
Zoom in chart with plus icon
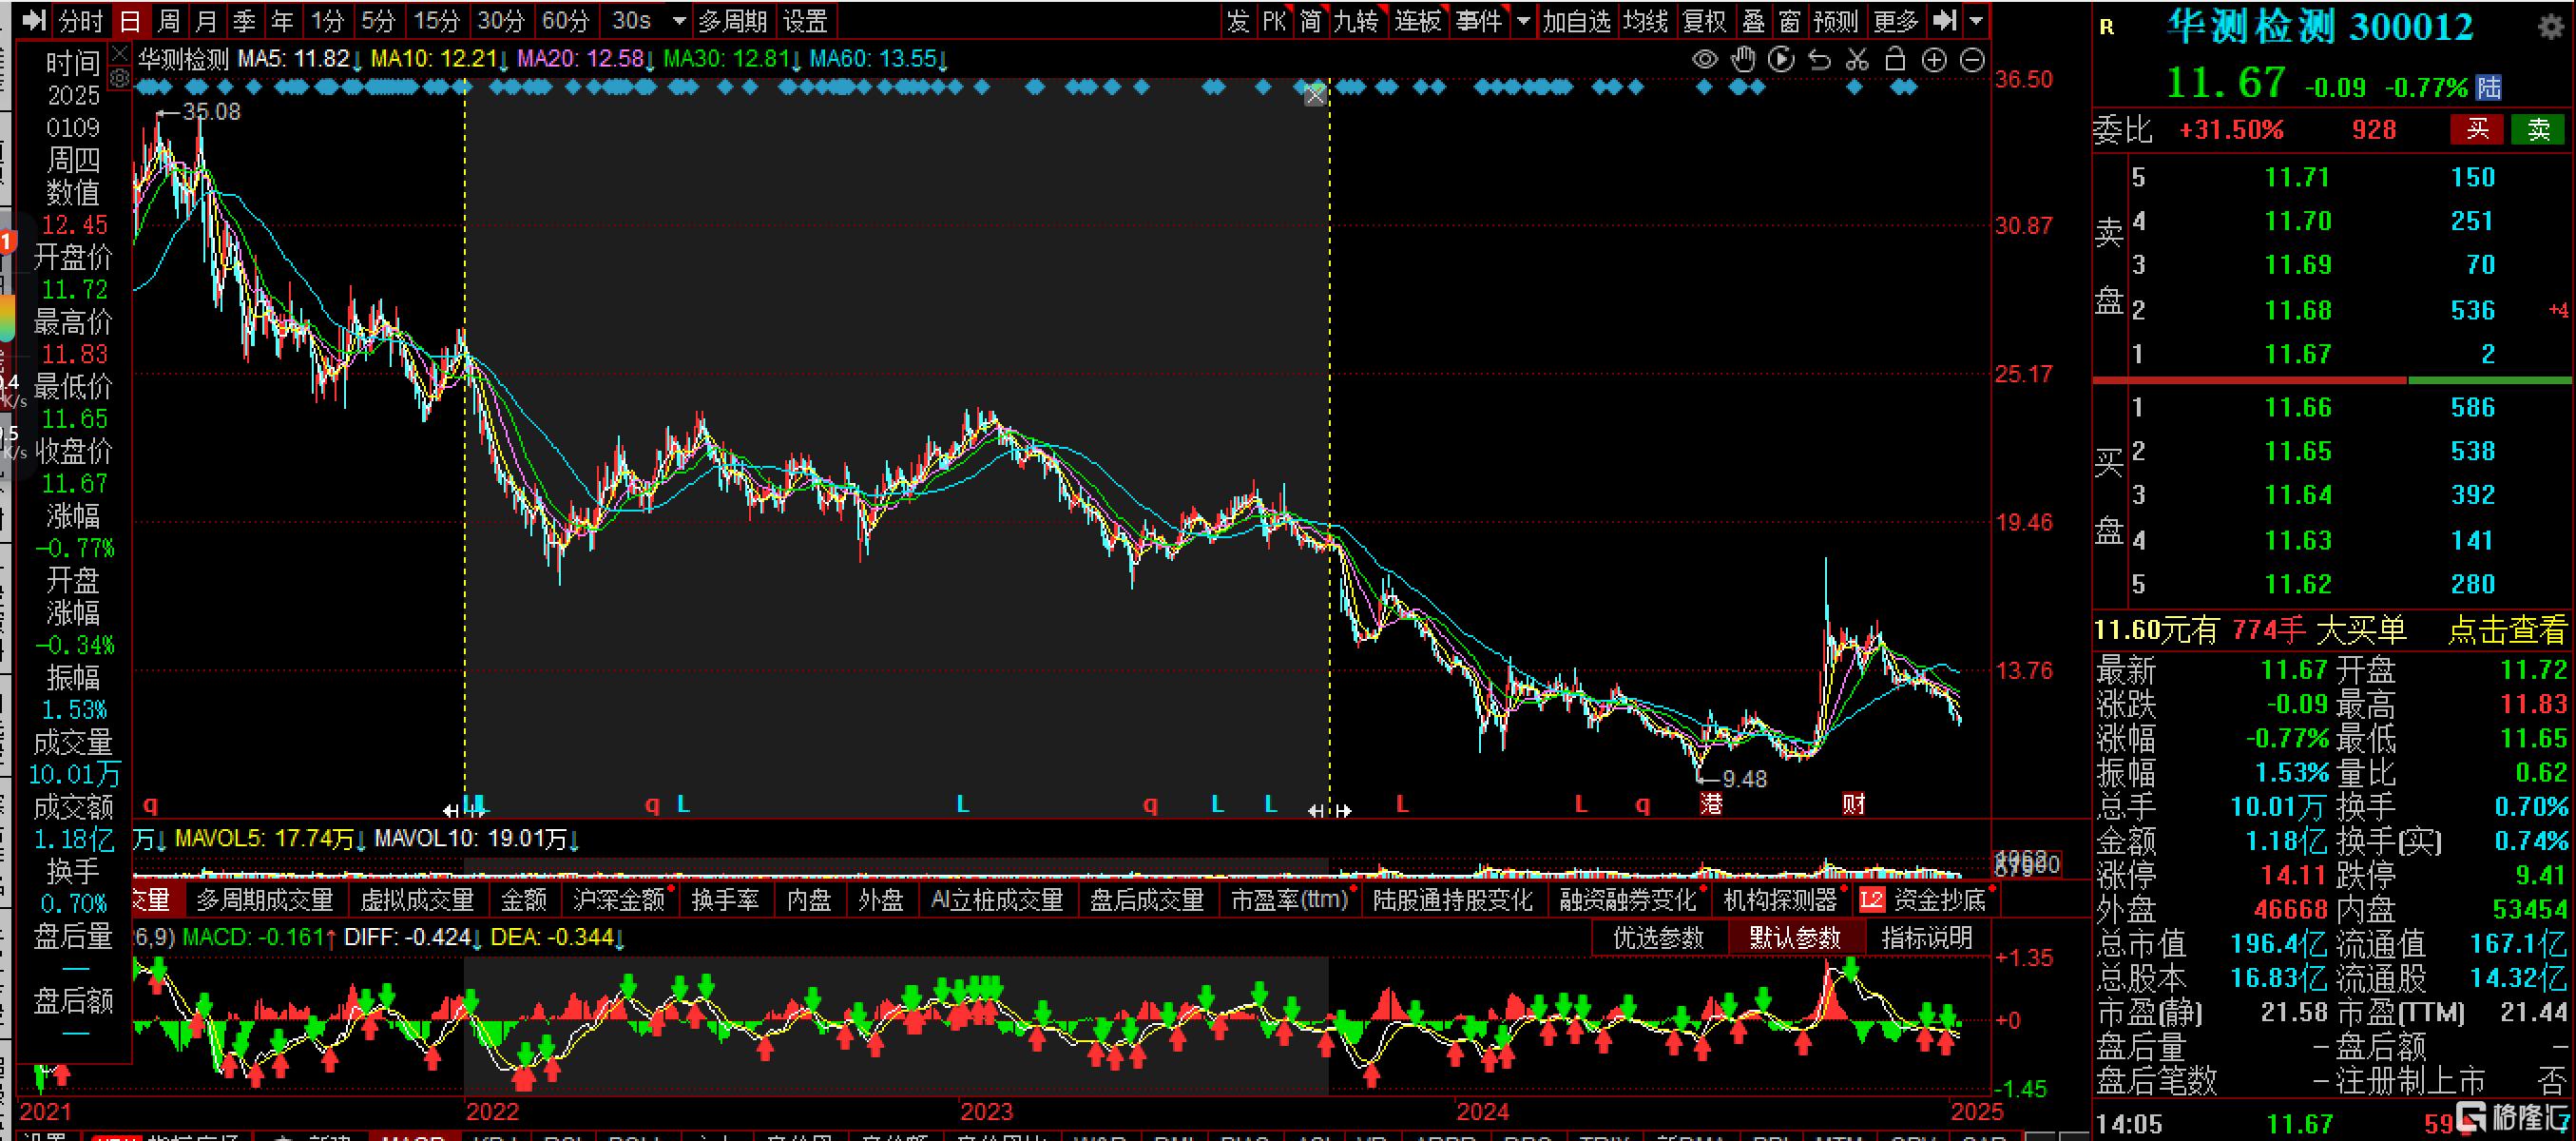coord(1934,60)
